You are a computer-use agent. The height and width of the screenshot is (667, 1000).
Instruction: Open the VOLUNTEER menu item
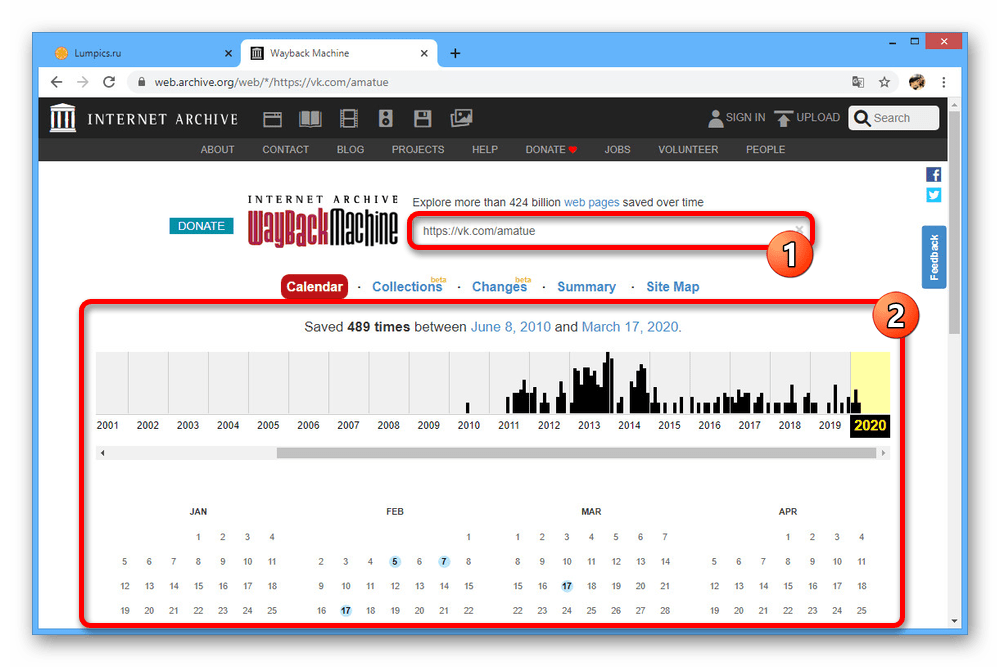coord(688,150)
